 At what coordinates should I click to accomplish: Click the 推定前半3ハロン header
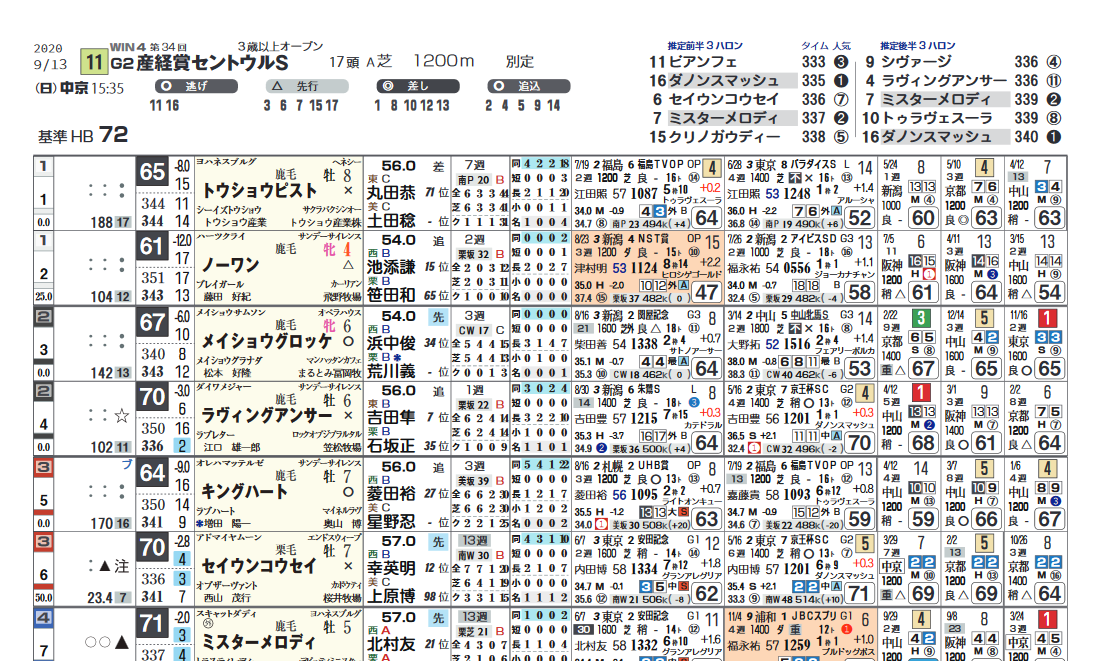pos(705,46)
